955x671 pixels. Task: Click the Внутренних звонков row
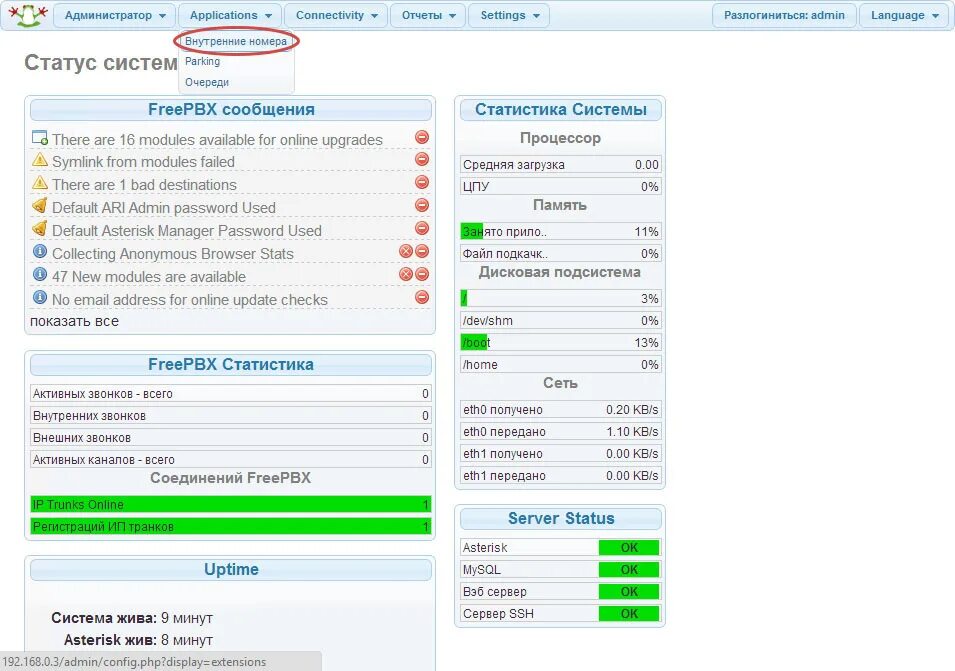click(x=231, y=415)
